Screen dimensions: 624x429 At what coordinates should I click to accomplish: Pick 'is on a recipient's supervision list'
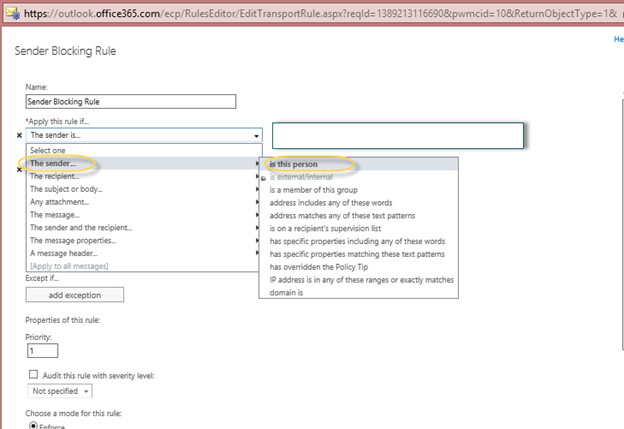(x=358, y=228)
